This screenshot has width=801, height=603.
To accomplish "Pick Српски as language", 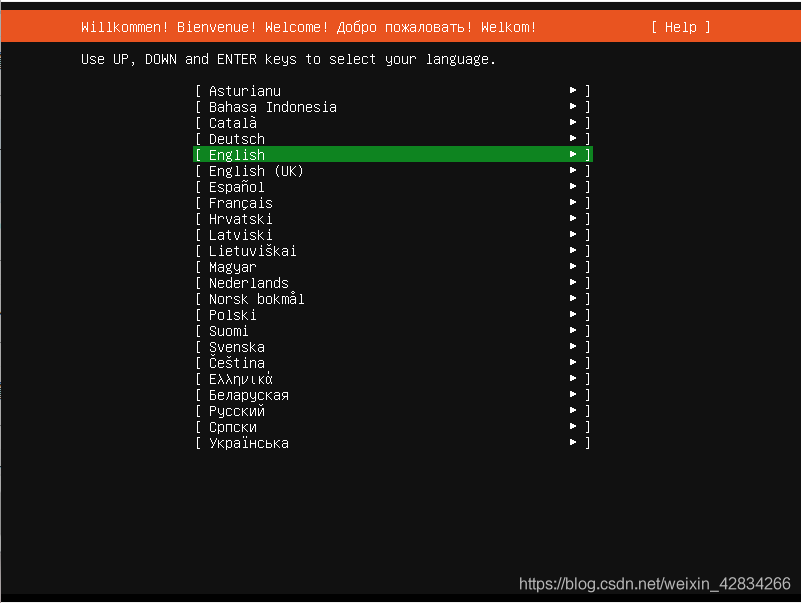I will click(x=393, y=427).
